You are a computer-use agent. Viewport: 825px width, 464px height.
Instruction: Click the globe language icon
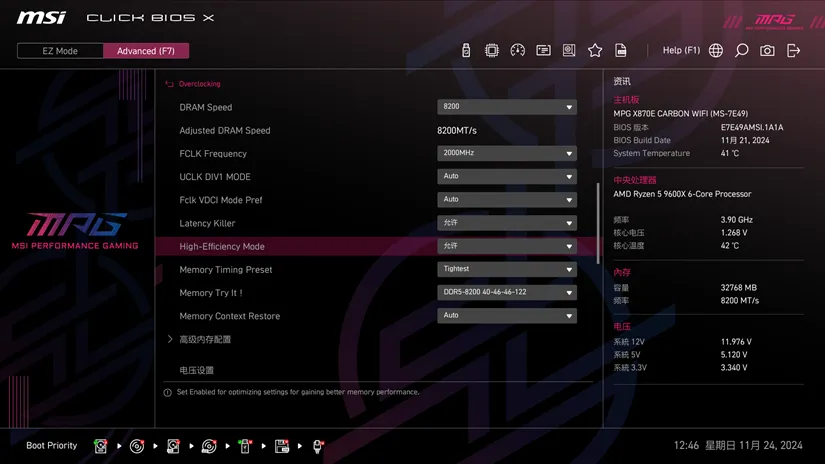pyautogui.click(x=716, y=50)
